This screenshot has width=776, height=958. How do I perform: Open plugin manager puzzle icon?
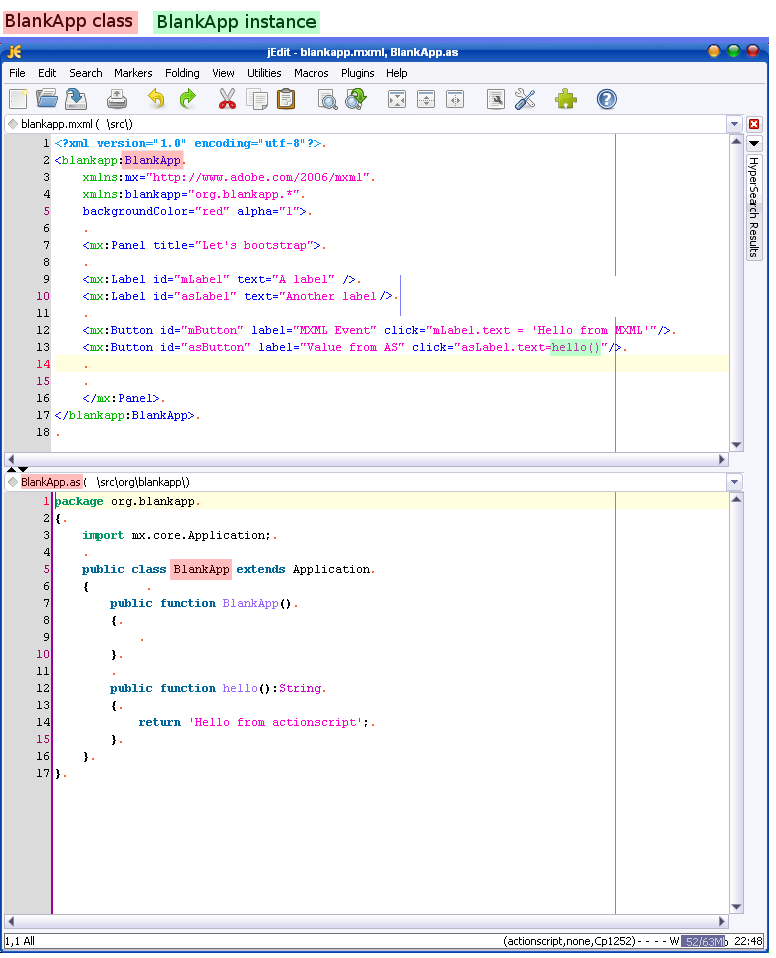pyautogui.click(x=566, y=99)
